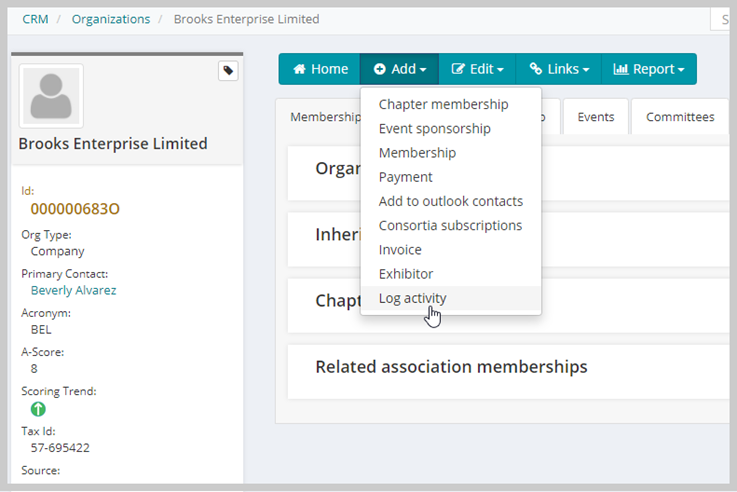737x492 pixels.
Task: Select Chapter membership from Add menu
Action: click(x=451, y=104)
